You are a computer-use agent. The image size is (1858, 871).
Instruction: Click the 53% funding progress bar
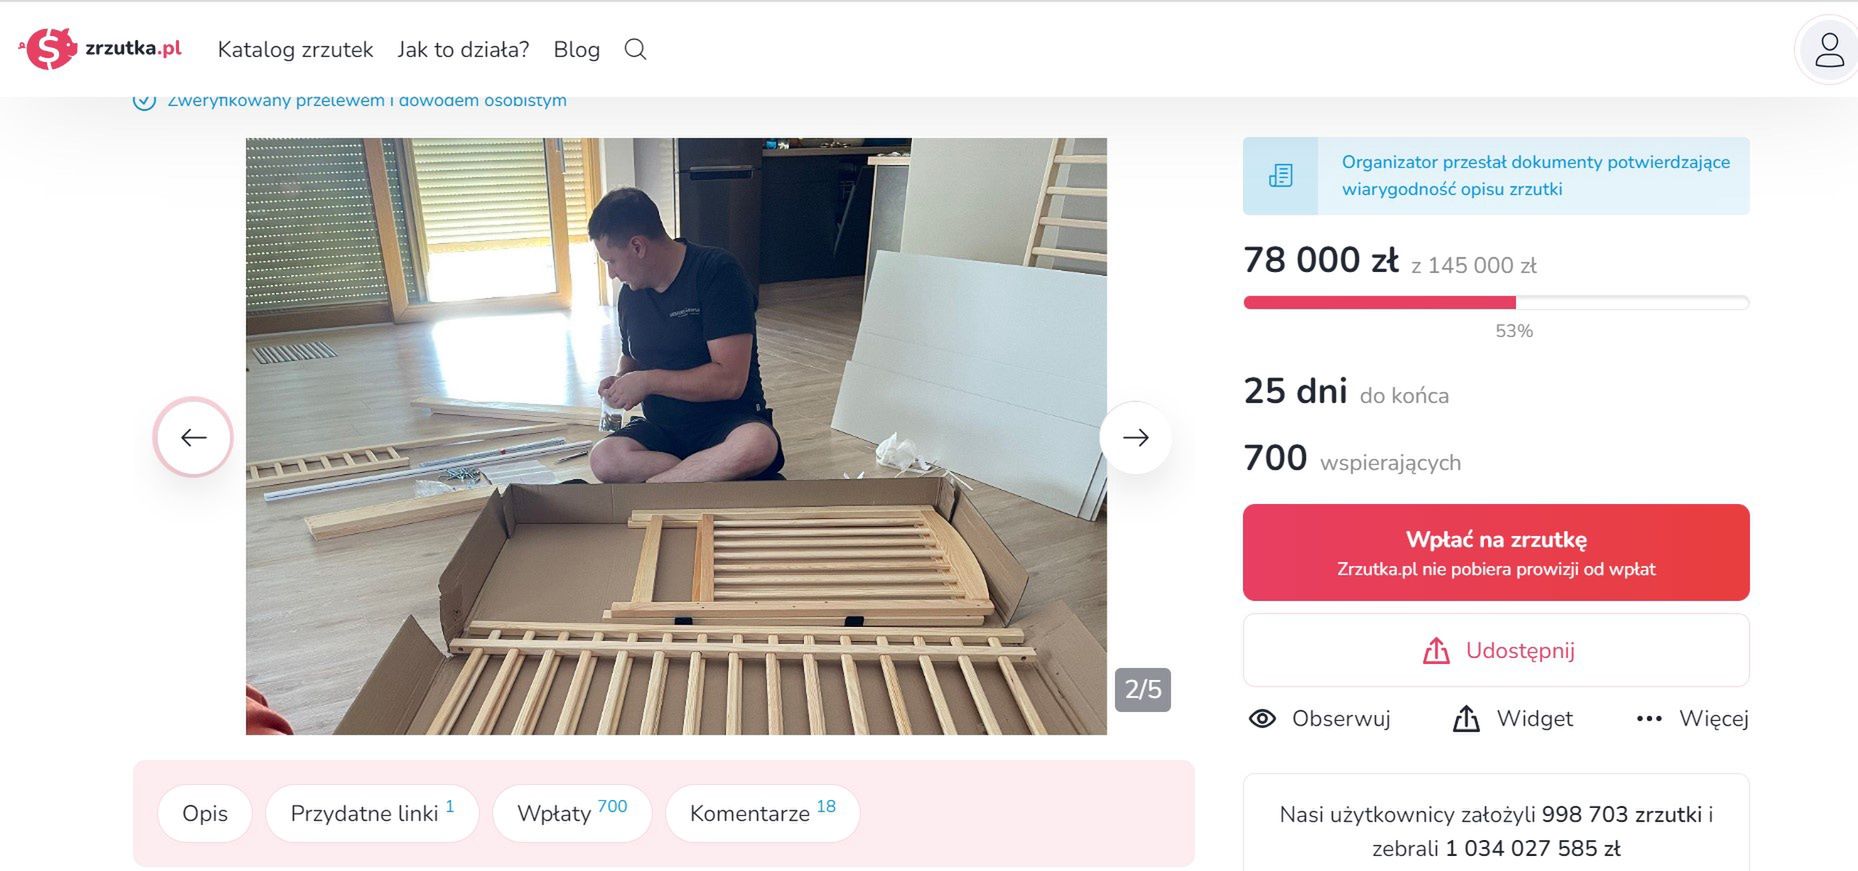coord(1495,301)
